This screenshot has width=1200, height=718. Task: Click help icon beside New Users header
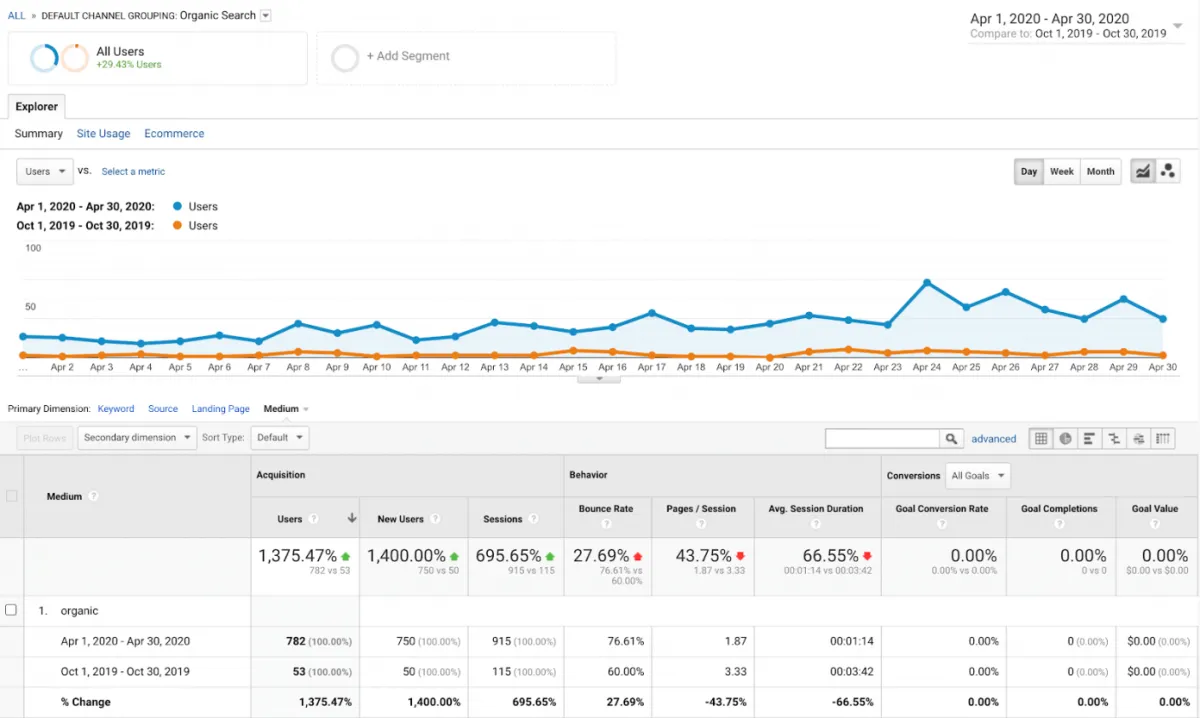(433, 519)
